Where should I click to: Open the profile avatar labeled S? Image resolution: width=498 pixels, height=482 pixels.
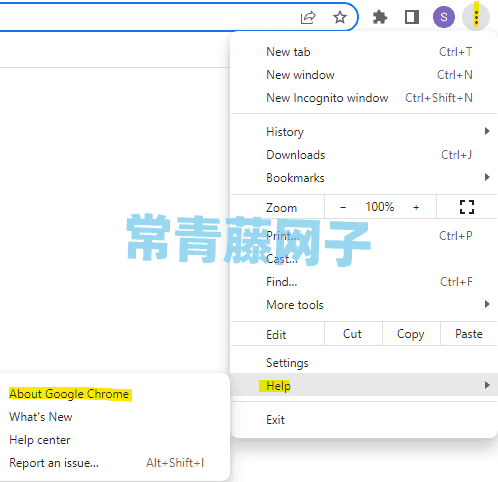[x=444, y=17]
